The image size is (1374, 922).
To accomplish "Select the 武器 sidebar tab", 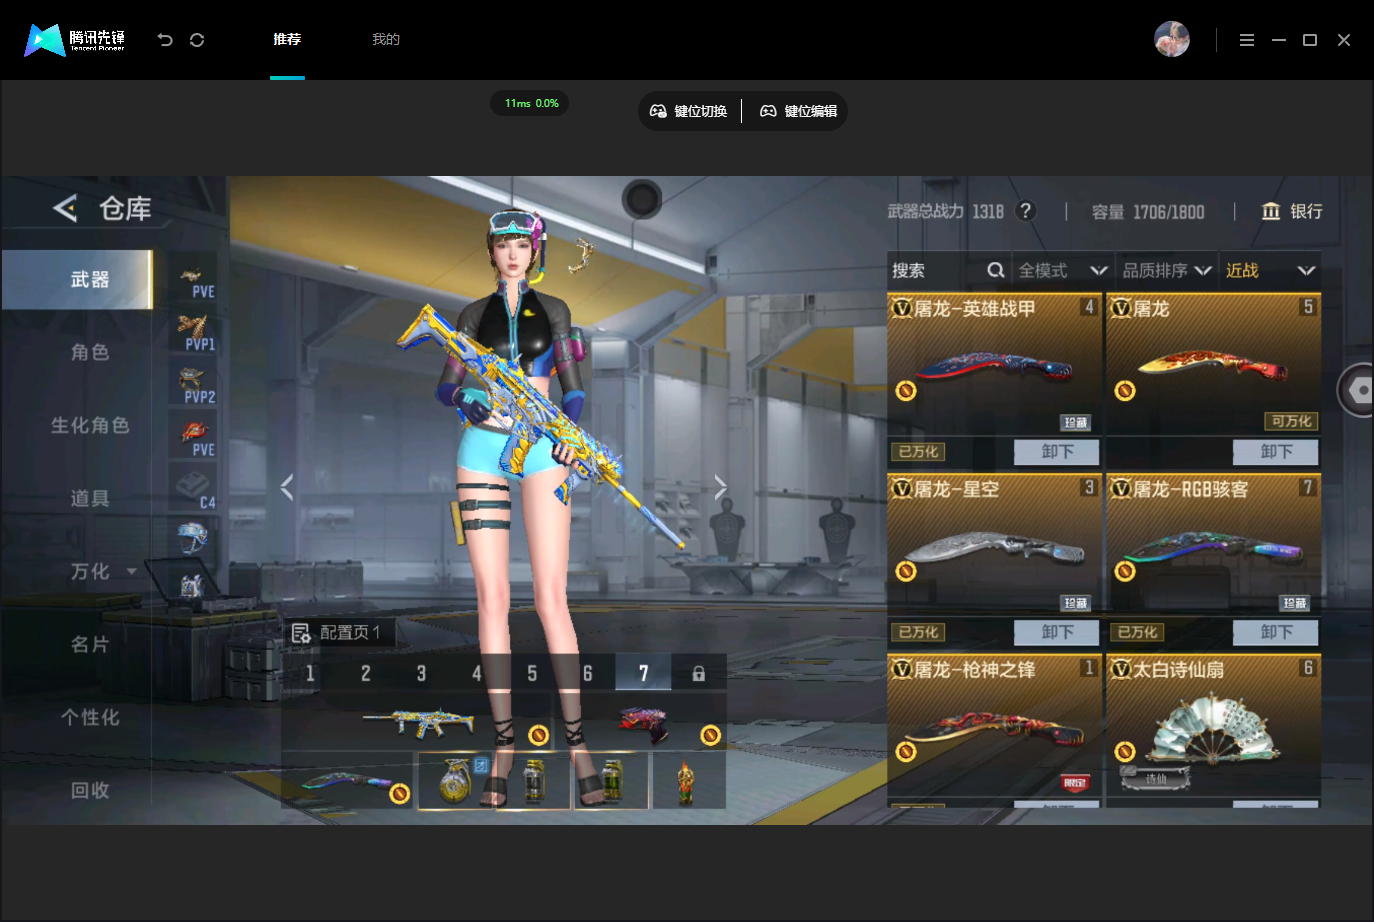I will pyautogui.click(x=77, y=280).
